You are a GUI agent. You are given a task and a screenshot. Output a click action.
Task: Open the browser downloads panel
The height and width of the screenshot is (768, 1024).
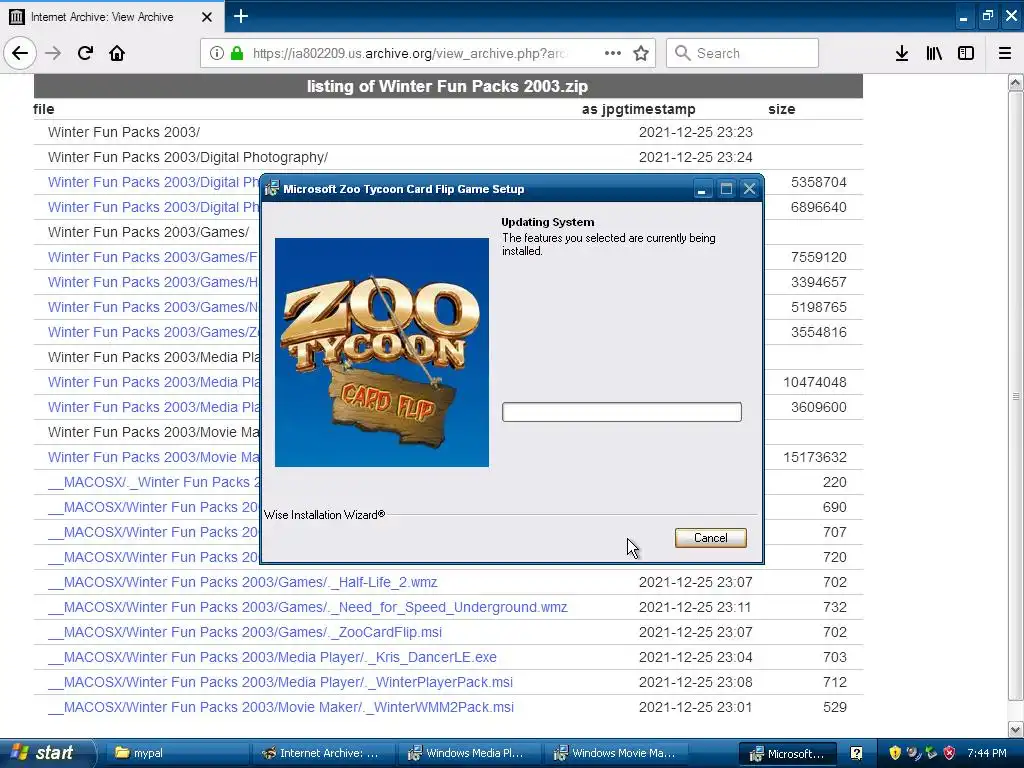[902, 53]
